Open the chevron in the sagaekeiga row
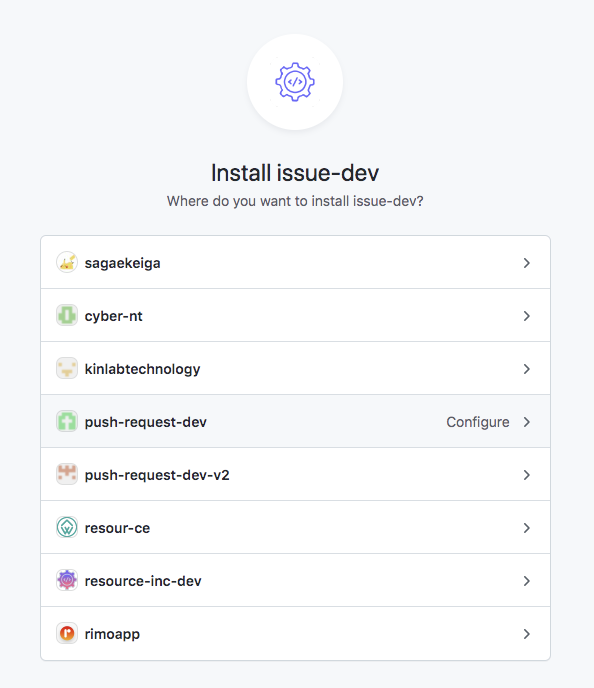 pyautogui.click(x=526, y=263)
